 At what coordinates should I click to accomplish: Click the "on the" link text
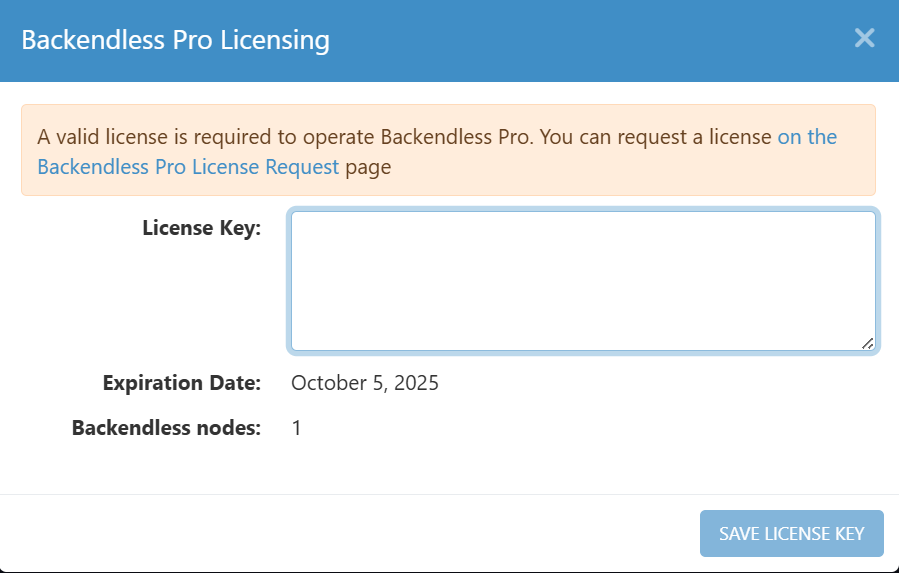[807, 137]
